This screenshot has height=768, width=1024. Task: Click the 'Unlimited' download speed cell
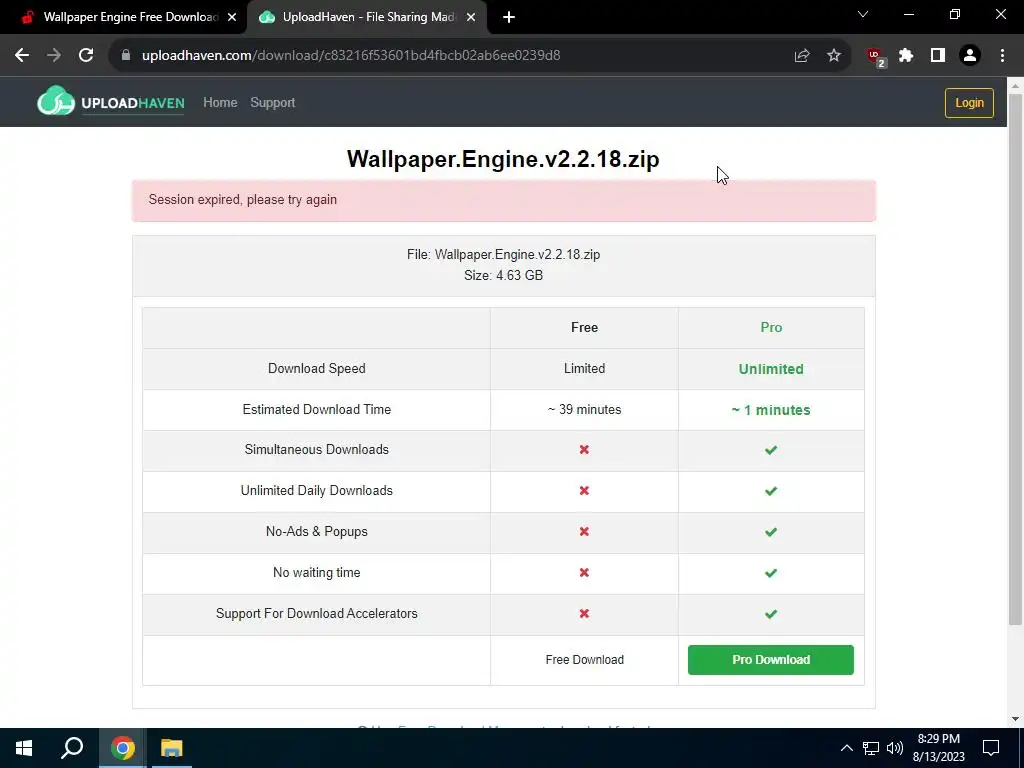771,369
